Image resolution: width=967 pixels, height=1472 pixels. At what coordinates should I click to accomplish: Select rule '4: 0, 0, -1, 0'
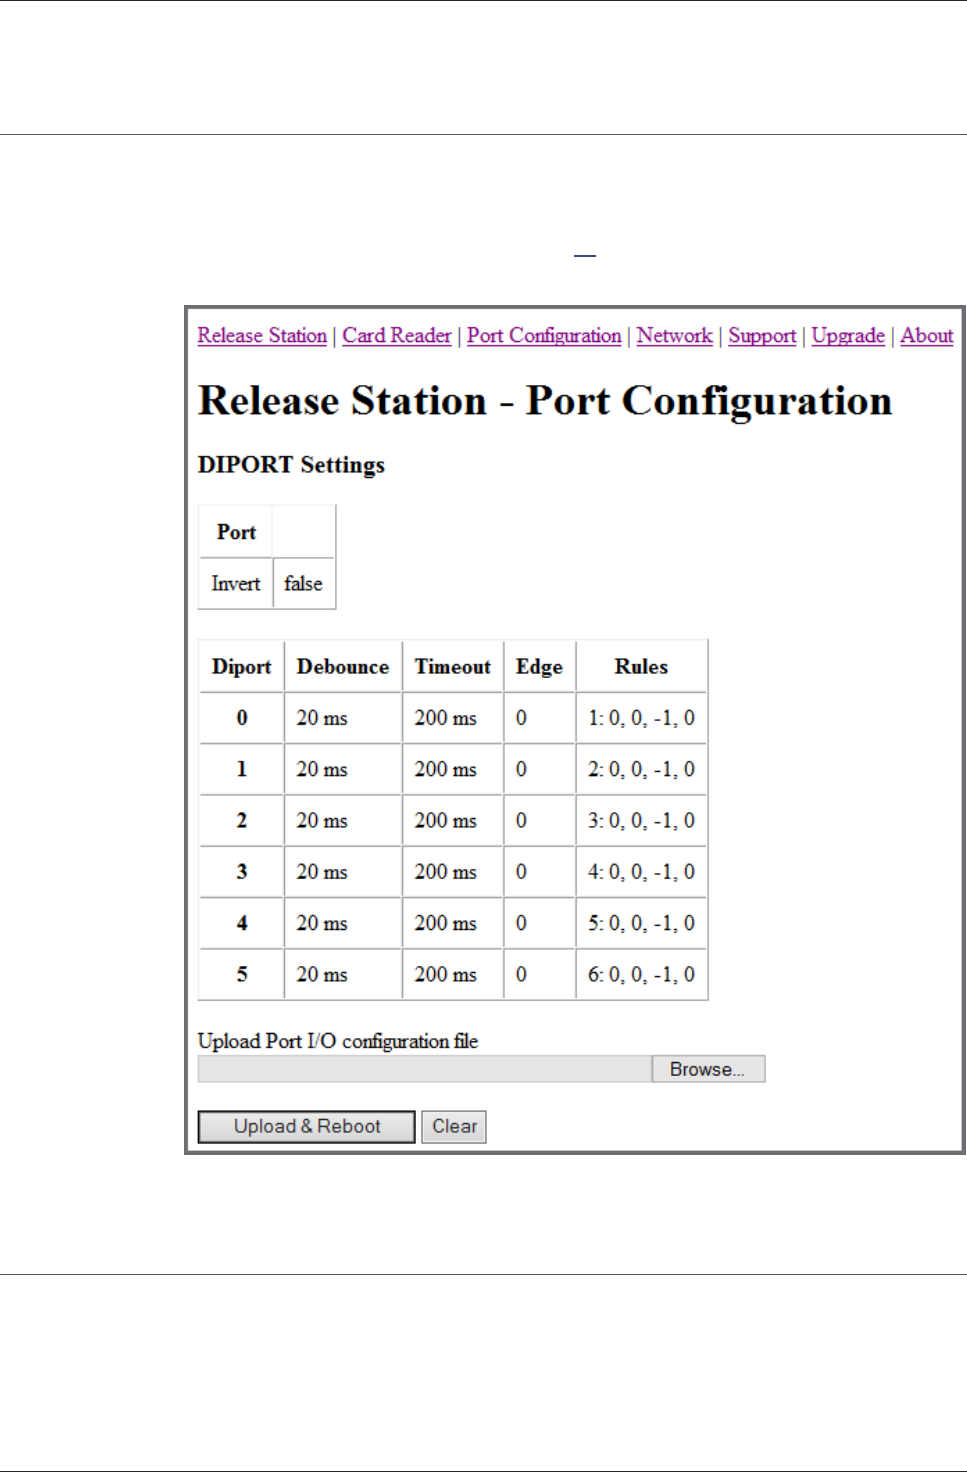pos(641,872)
